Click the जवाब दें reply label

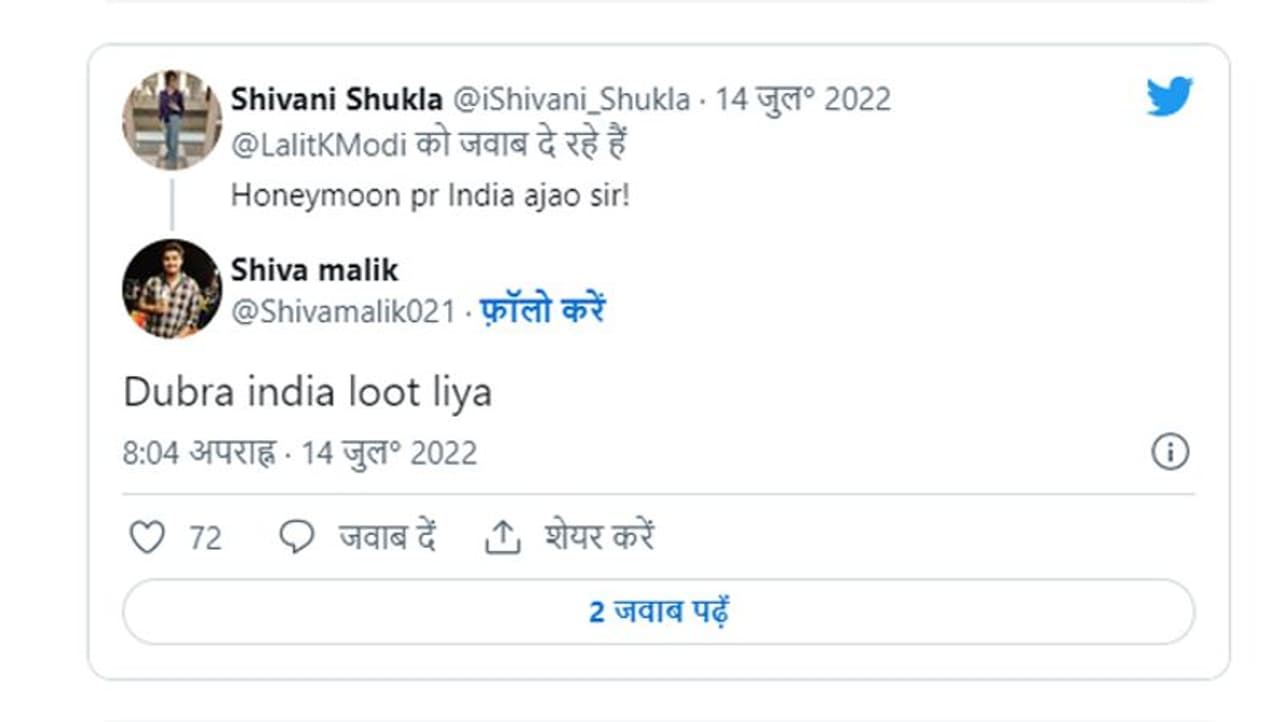pyautogui.click(x=387, y=538)
